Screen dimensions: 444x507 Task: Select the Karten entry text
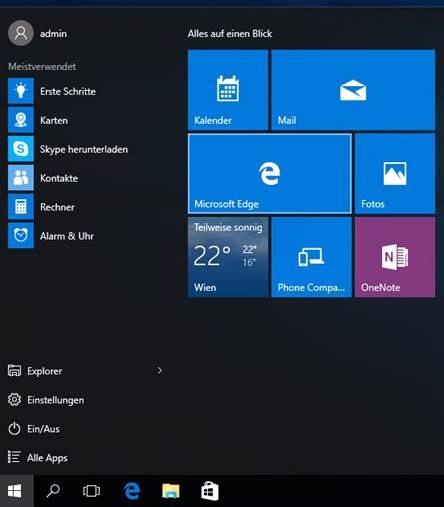54,120
